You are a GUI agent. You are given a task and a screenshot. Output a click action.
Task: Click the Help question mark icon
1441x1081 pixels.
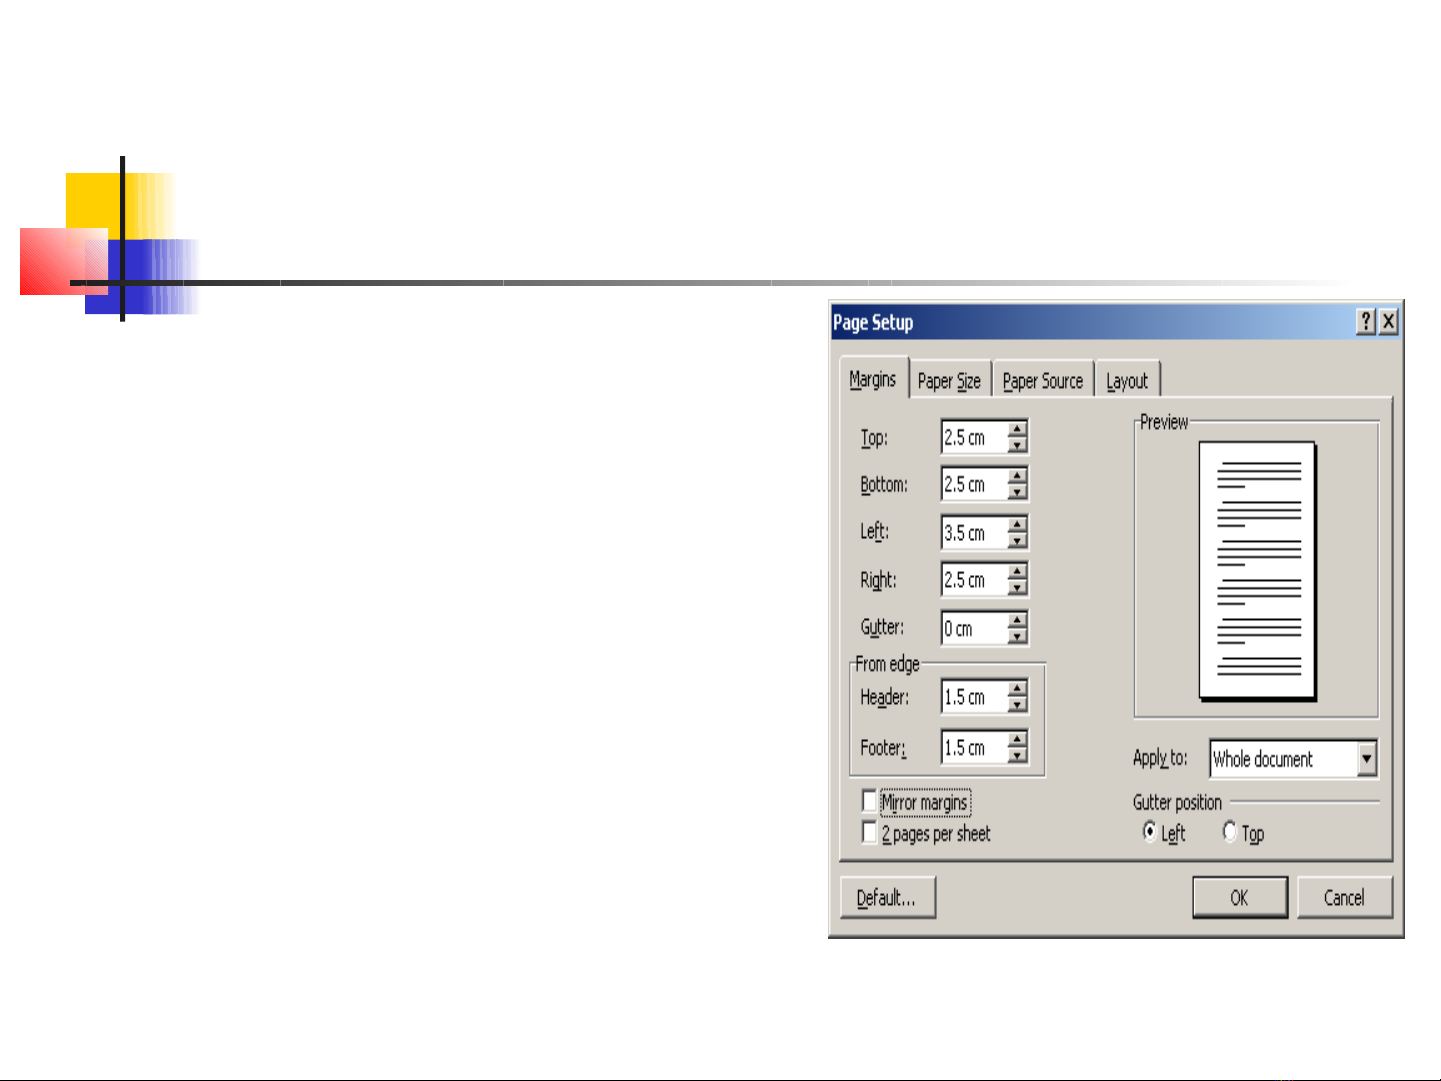point(1366,322)
